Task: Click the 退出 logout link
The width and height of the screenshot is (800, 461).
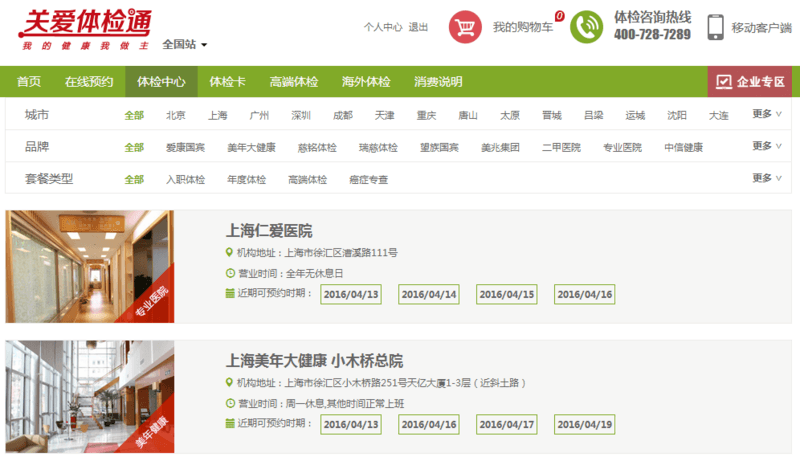Action: (418, 27)
